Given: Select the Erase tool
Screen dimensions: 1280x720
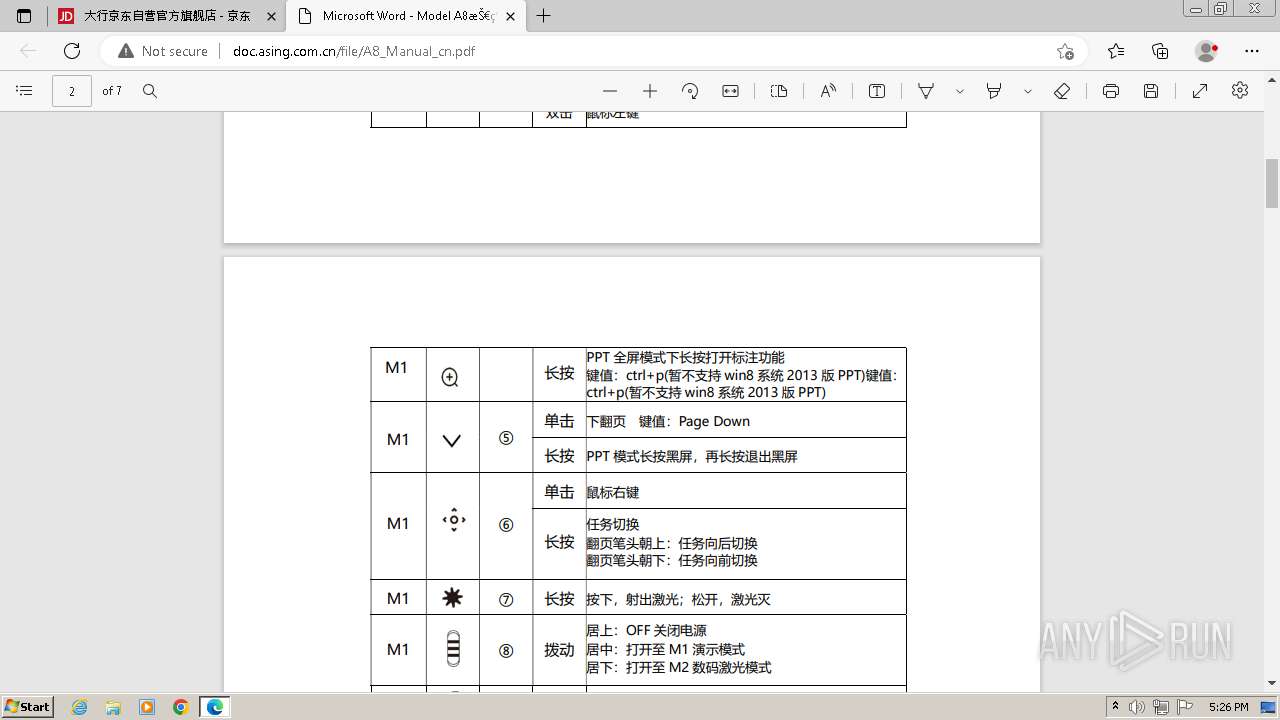Looking at the screenshot, I should (1062, 91).
